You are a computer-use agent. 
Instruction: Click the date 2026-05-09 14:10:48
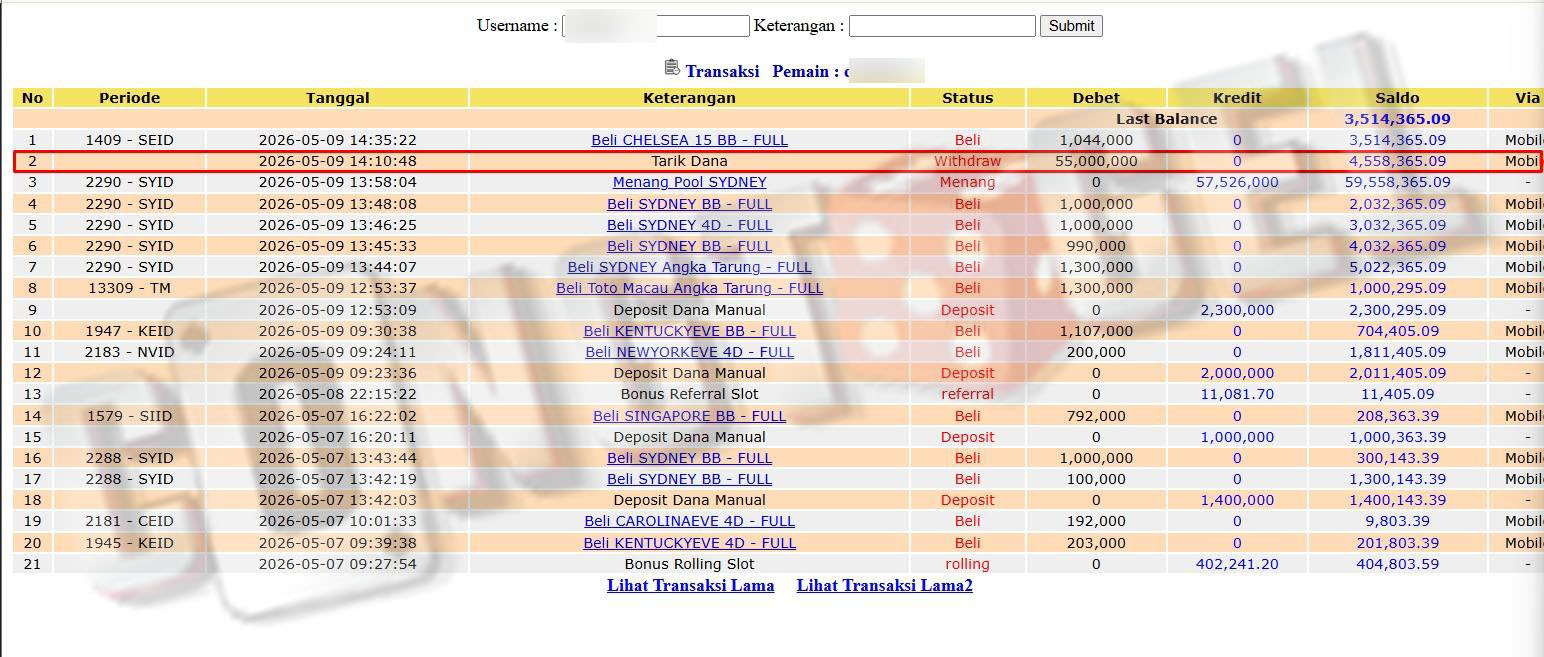click(x=337, y=161)
